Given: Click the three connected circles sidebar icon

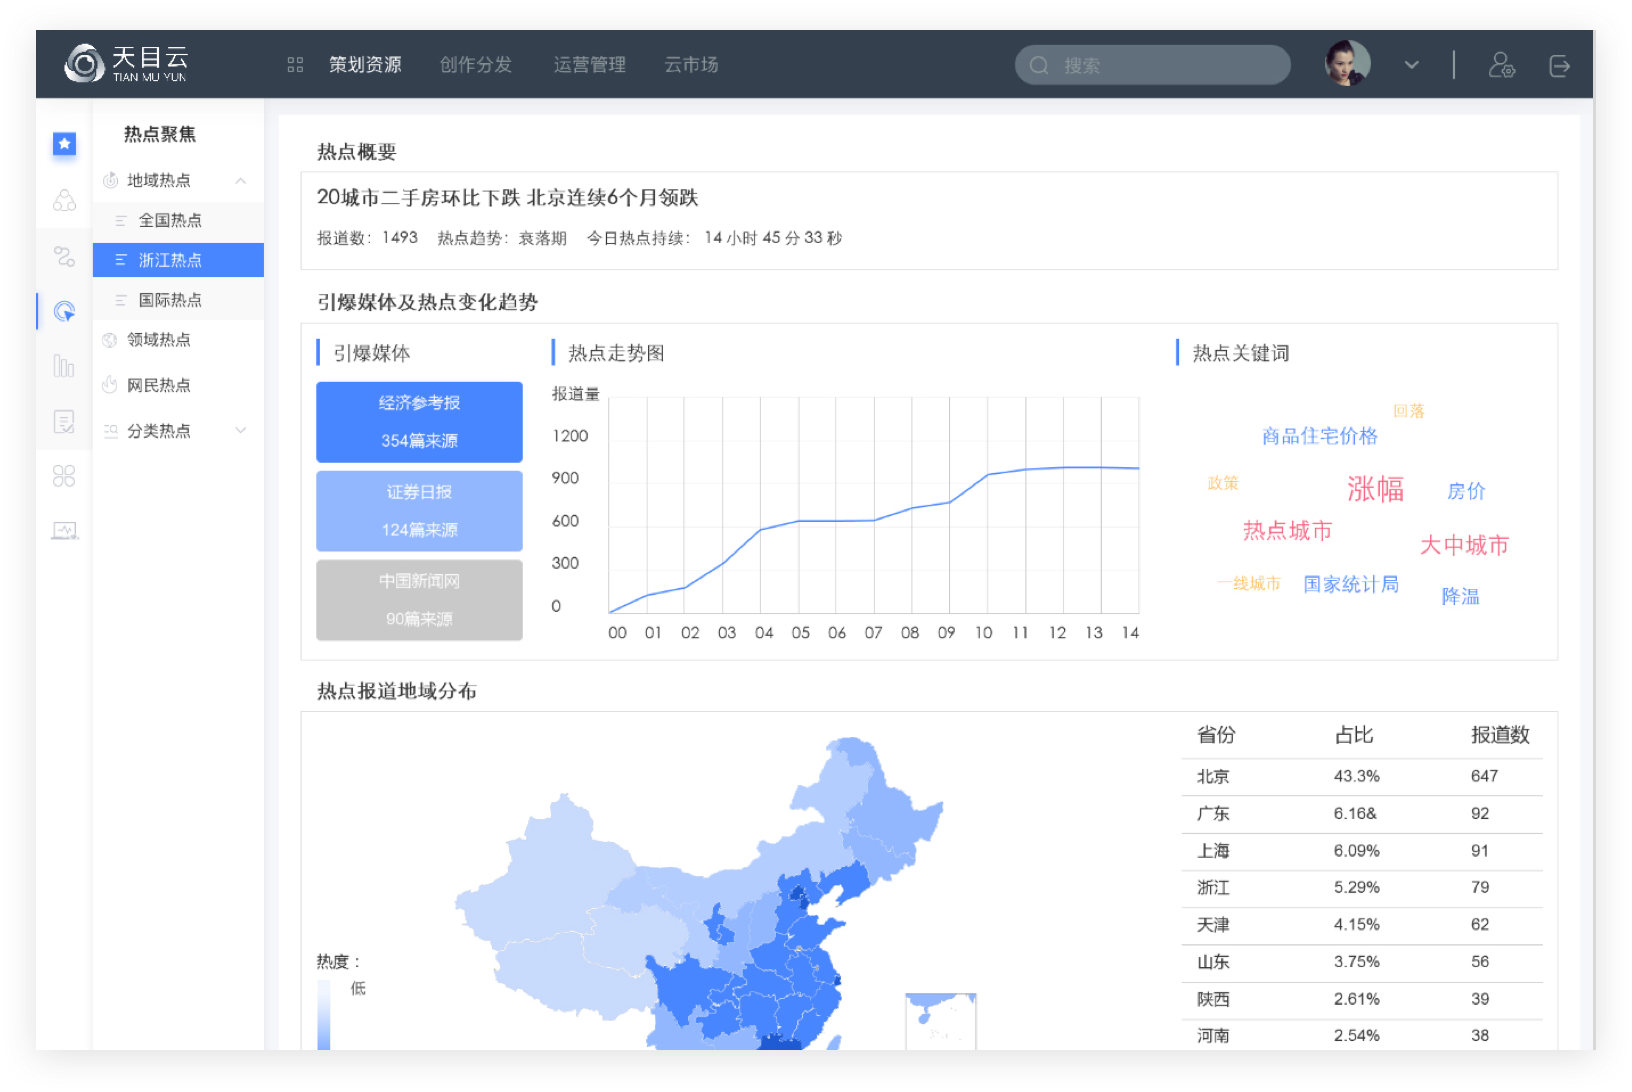Looking at the screenshot, I should pyautogui.click(x=64, y=201).
